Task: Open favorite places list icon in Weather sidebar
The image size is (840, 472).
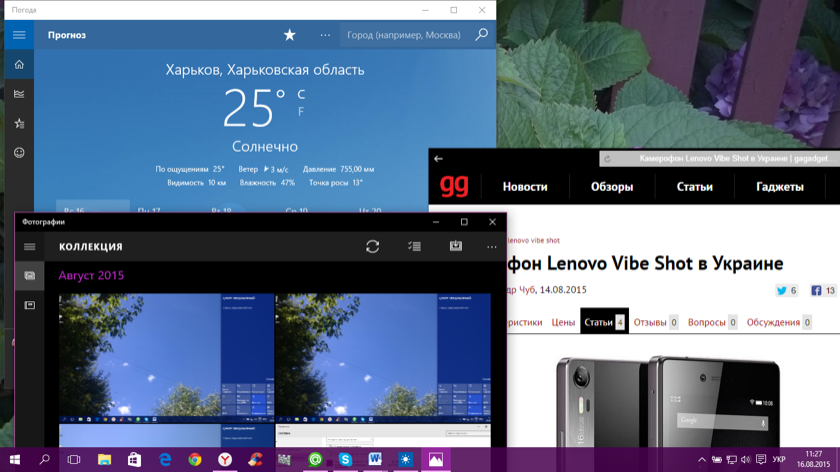Action: (x=19, y=124)
